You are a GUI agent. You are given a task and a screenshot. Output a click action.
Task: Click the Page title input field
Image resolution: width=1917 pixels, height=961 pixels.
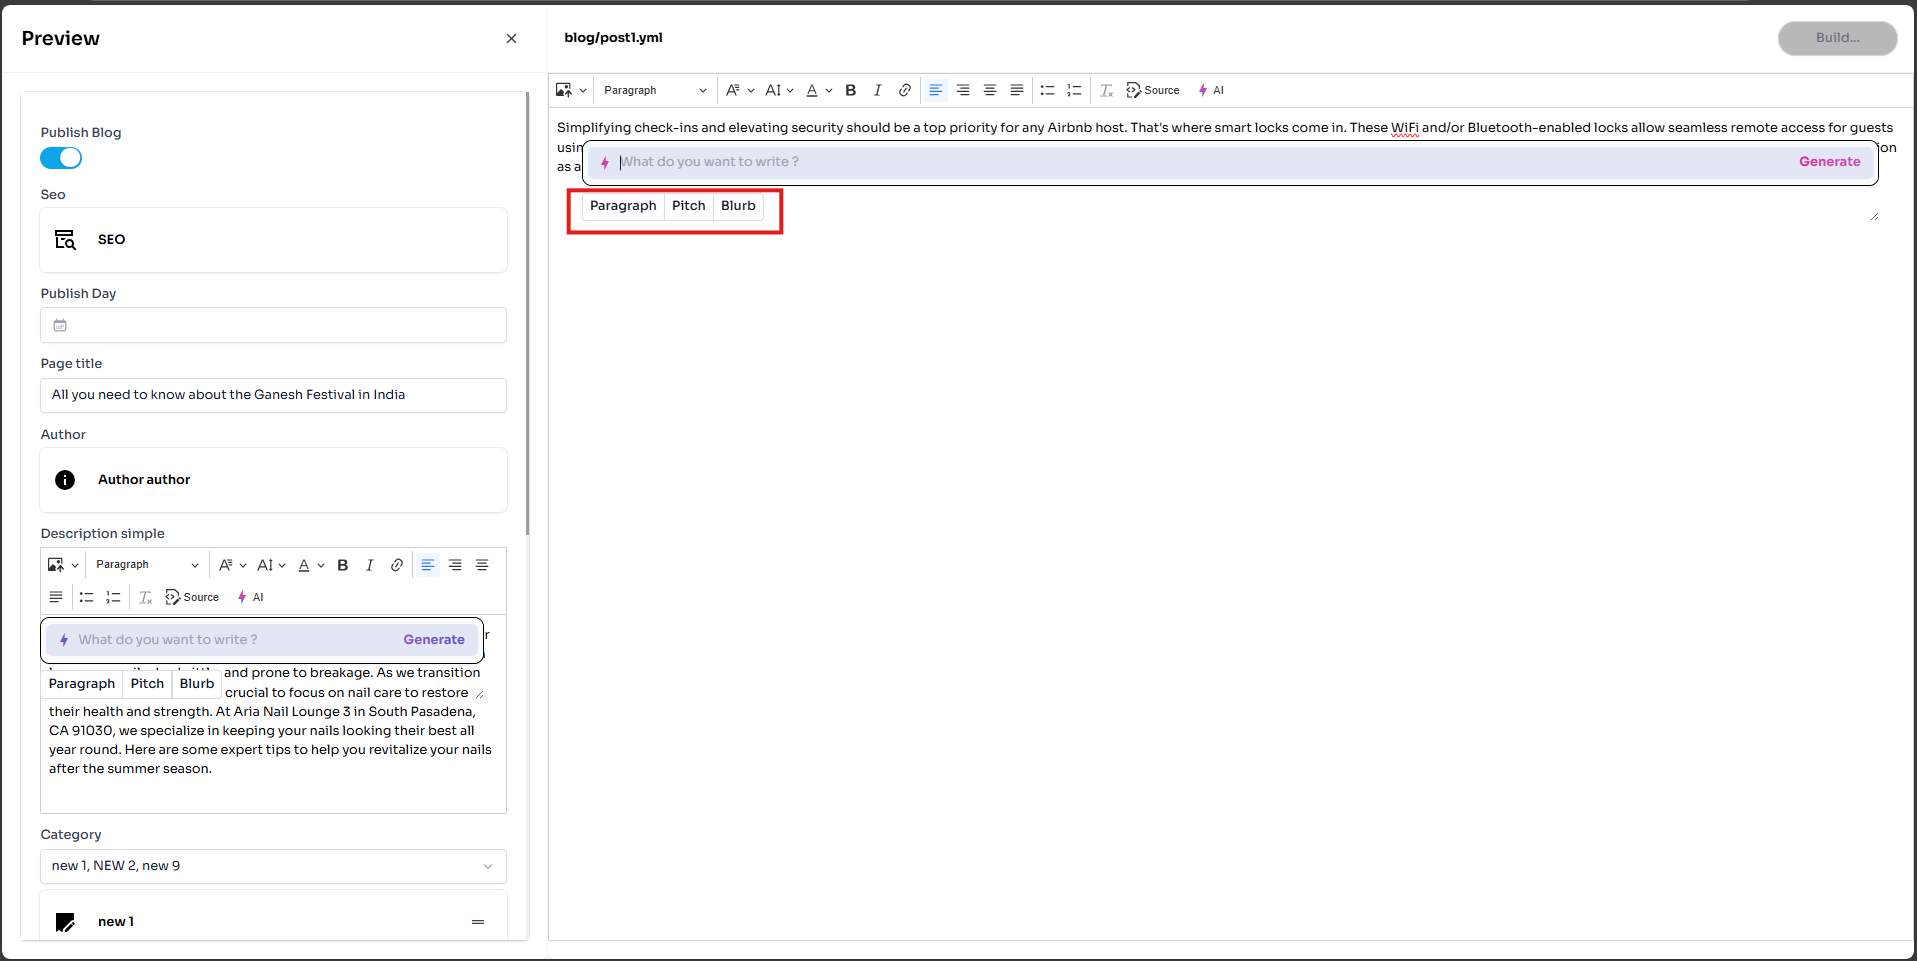point(273,395)
